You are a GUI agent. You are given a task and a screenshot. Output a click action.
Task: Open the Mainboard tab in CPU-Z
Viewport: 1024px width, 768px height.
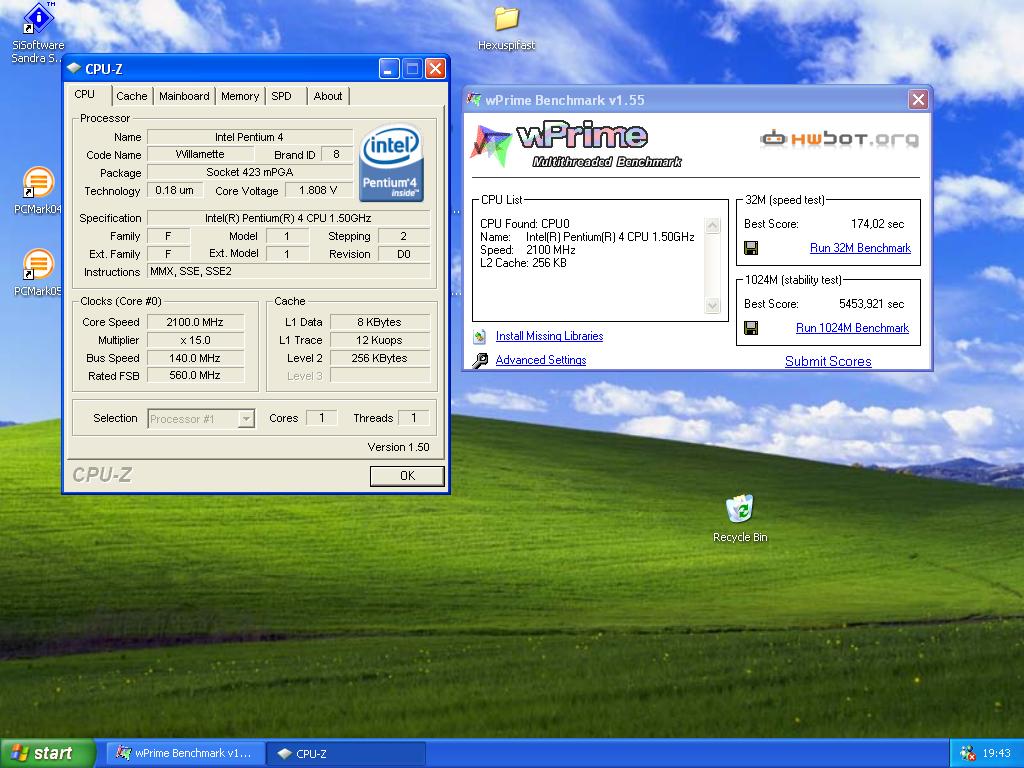pos(184,96)
